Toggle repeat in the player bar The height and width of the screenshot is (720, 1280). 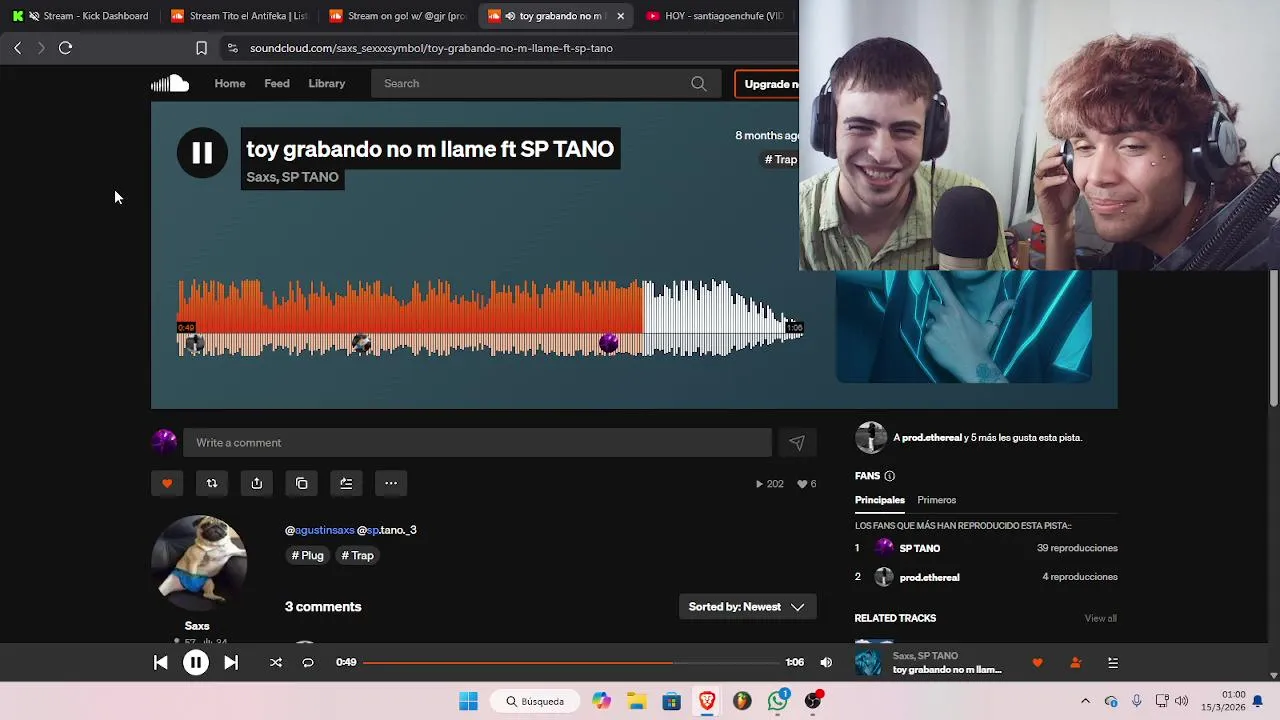(x=308, y=662)
